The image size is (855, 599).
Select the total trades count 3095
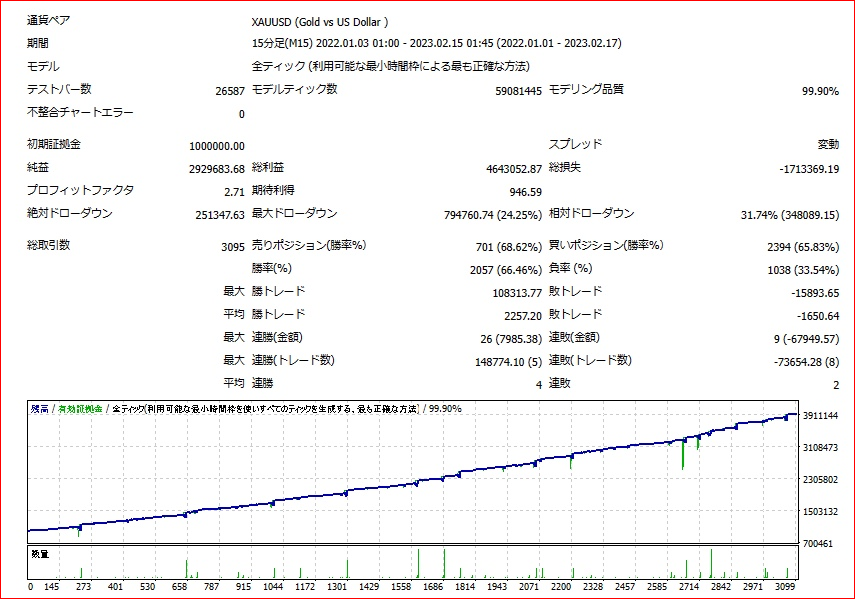point(229,247)
